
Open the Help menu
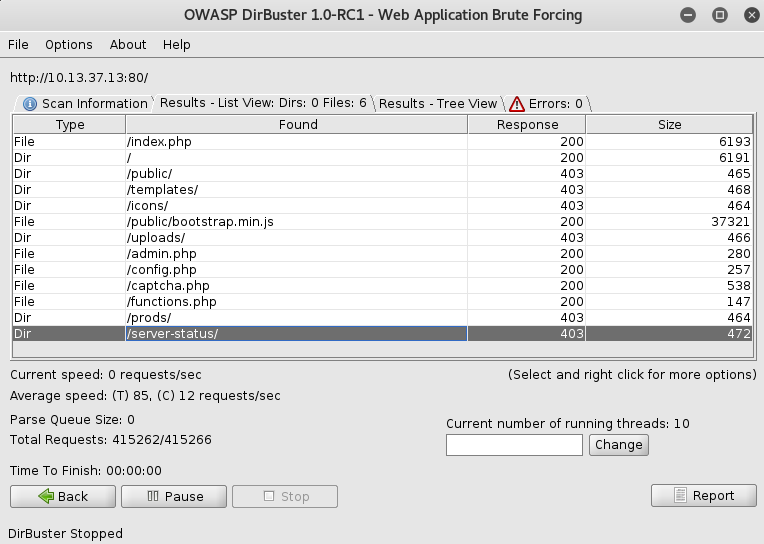tap(176, 45)
